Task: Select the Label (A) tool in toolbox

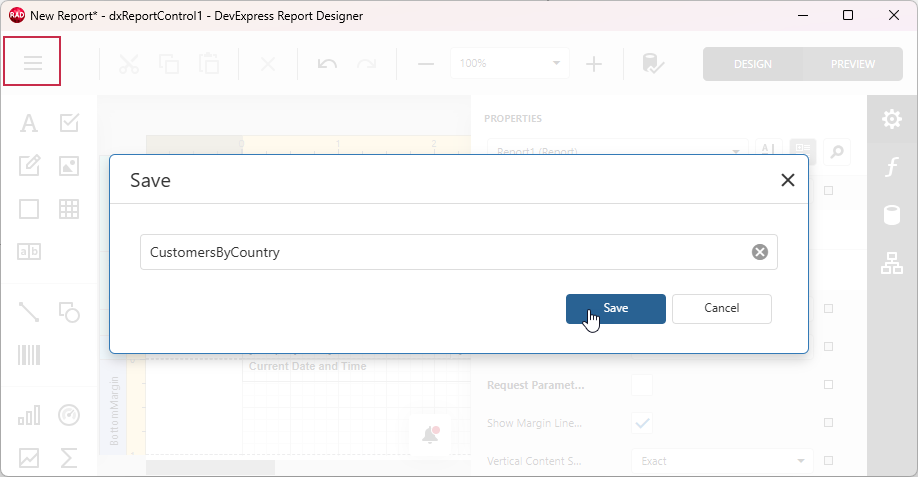Action: [29, 123]
